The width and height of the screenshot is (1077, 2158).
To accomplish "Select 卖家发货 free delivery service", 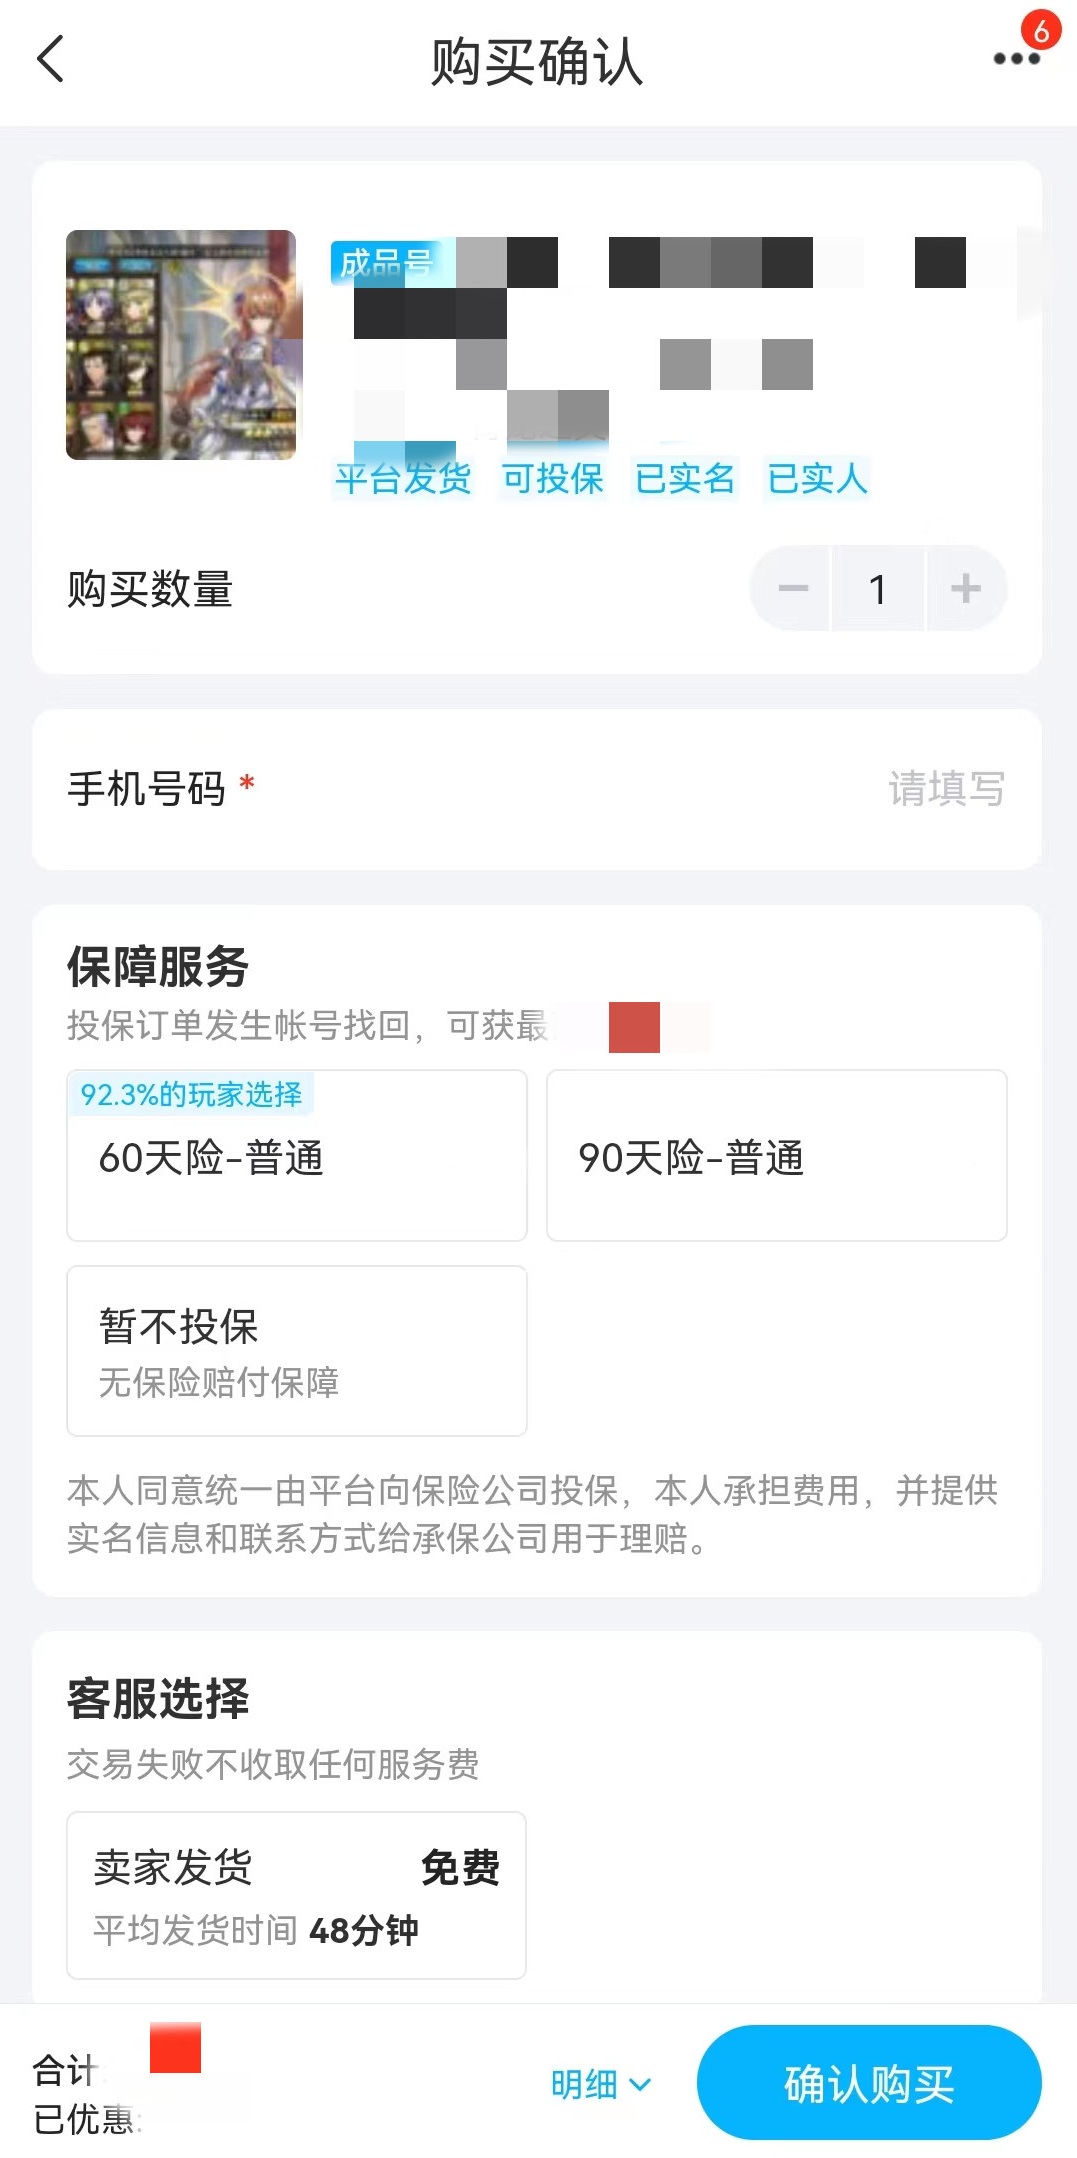I will click(x=297, y=1895).
